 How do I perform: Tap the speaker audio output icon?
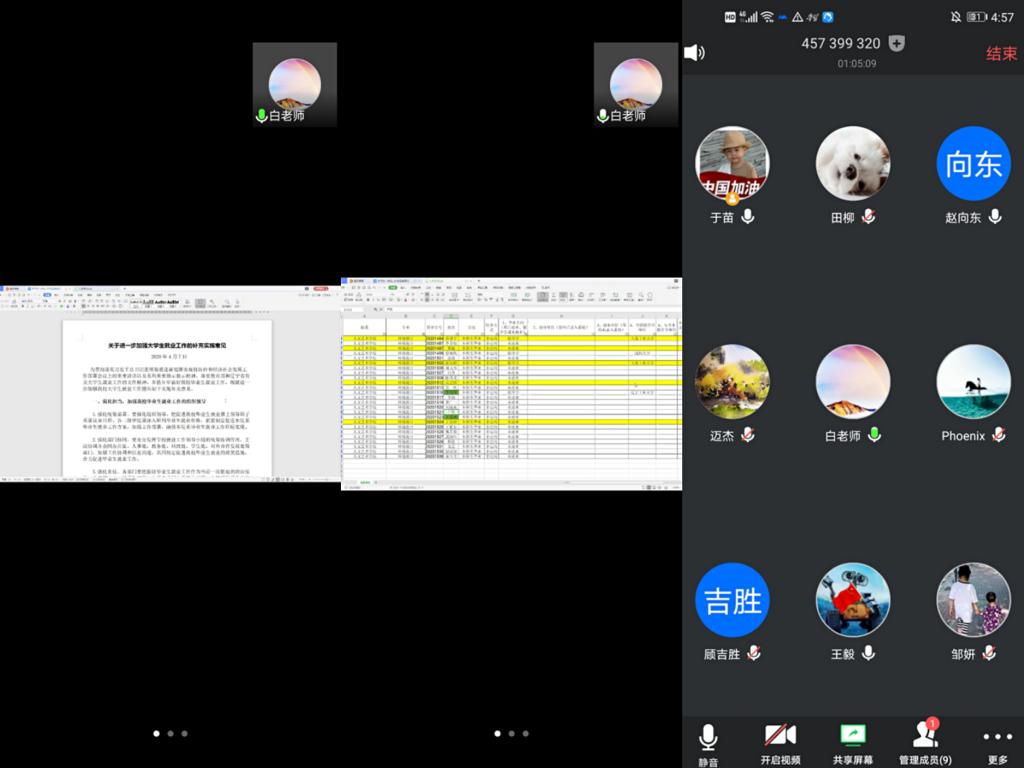point(694,52)
